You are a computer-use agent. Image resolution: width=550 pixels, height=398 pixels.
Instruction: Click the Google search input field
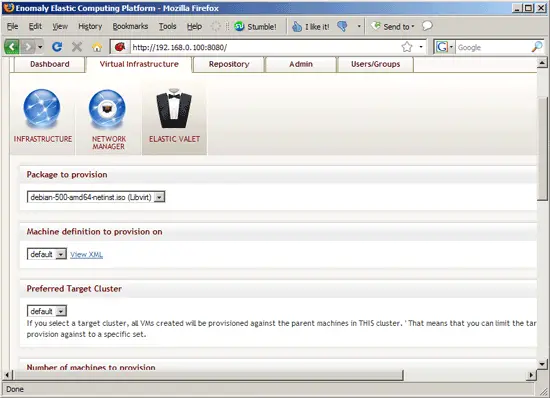coord(493,47)
